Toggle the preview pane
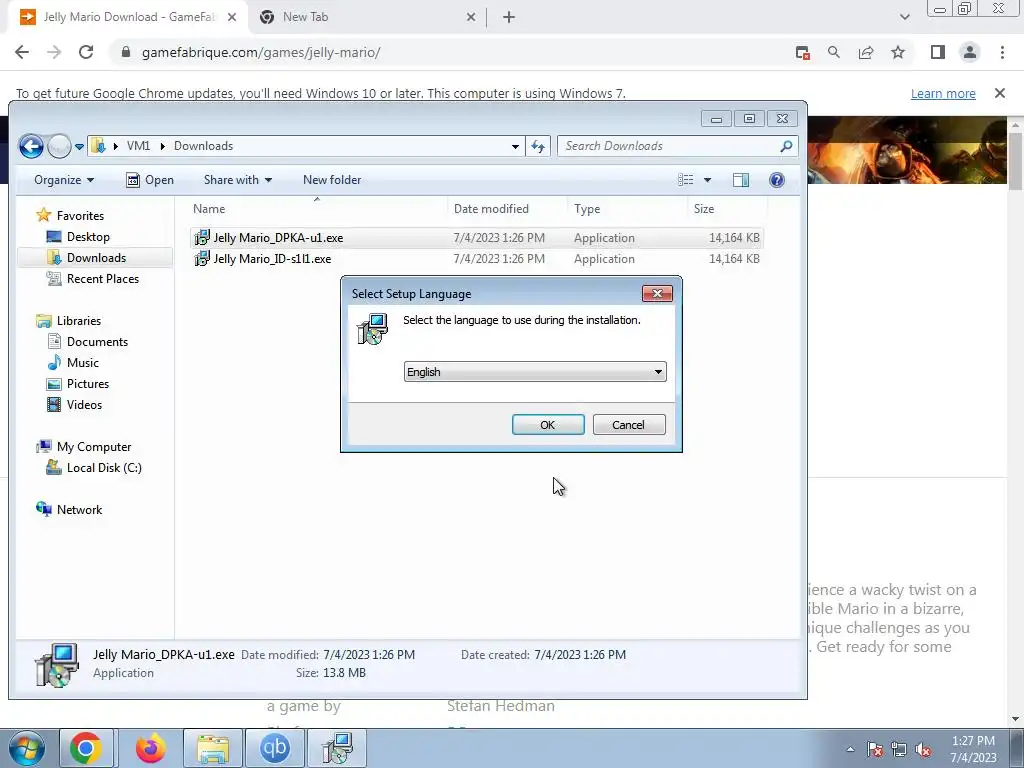The height and width of the screenshot is (768, 1024). point(741,180)
